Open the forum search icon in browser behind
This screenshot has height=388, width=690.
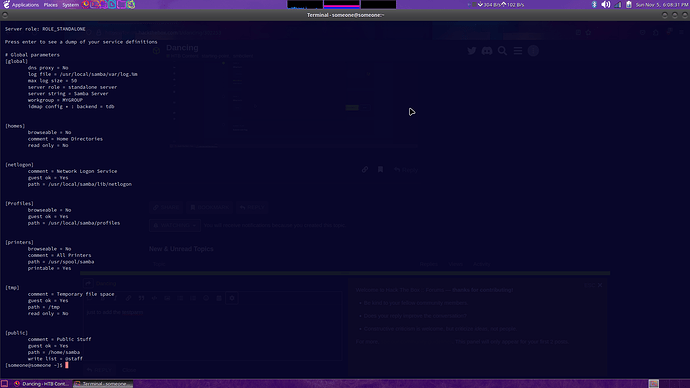pos(502,51)
